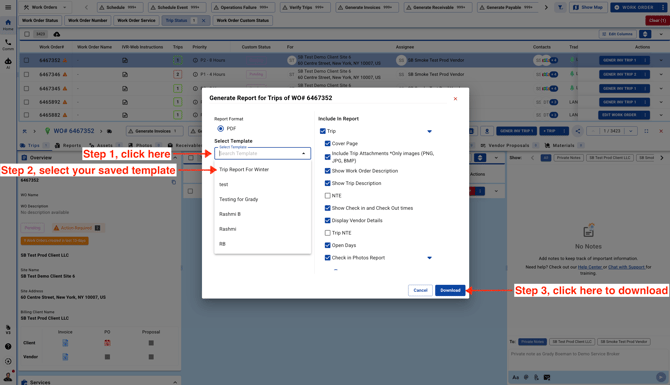Enable the Trip NTE checkbox
This screenshot has height=385, width=670.
pyautogui.click(x=327, y=233)
